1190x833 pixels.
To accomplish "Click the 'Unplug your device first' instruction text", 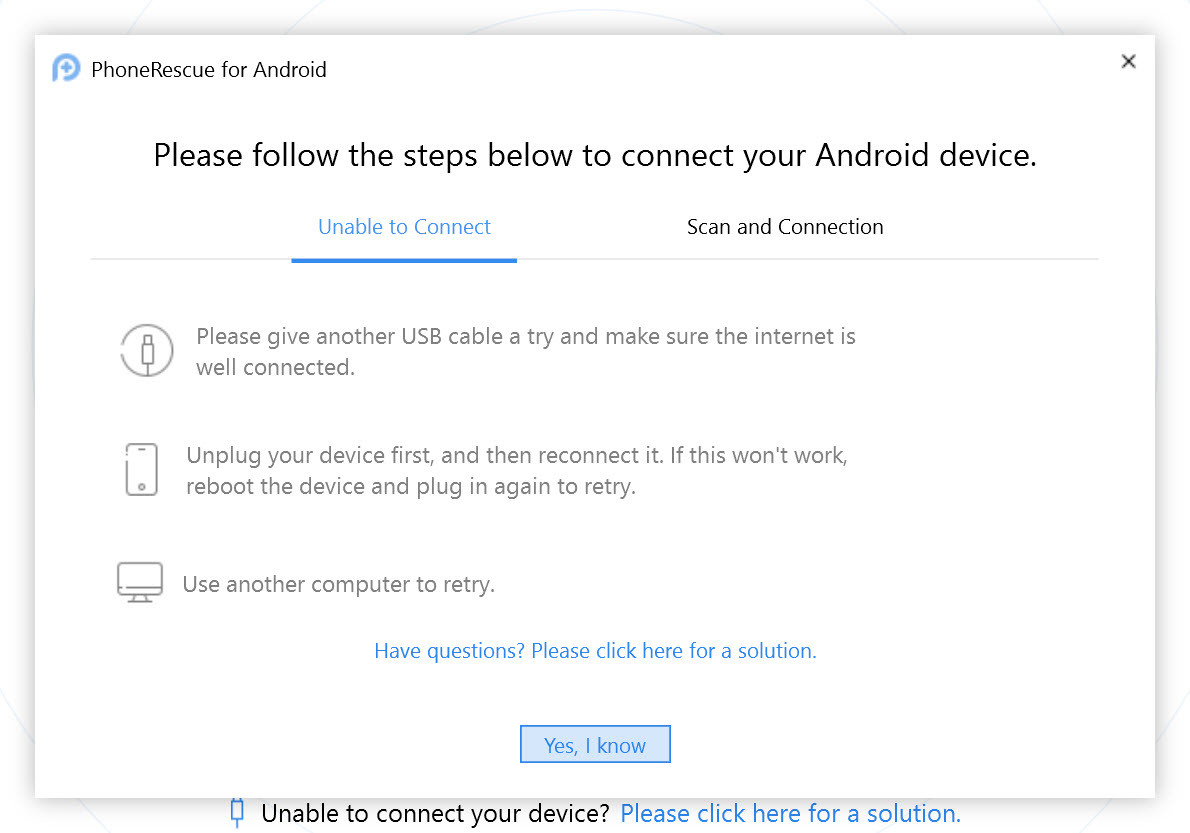I will [x=516, y=456].
